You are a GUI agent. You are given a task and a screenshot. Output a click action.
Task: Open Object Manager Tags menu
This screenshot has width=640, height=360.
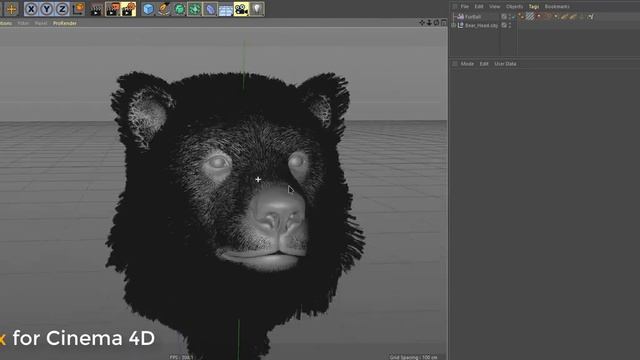pyautogui.click(x=534, y=7)
